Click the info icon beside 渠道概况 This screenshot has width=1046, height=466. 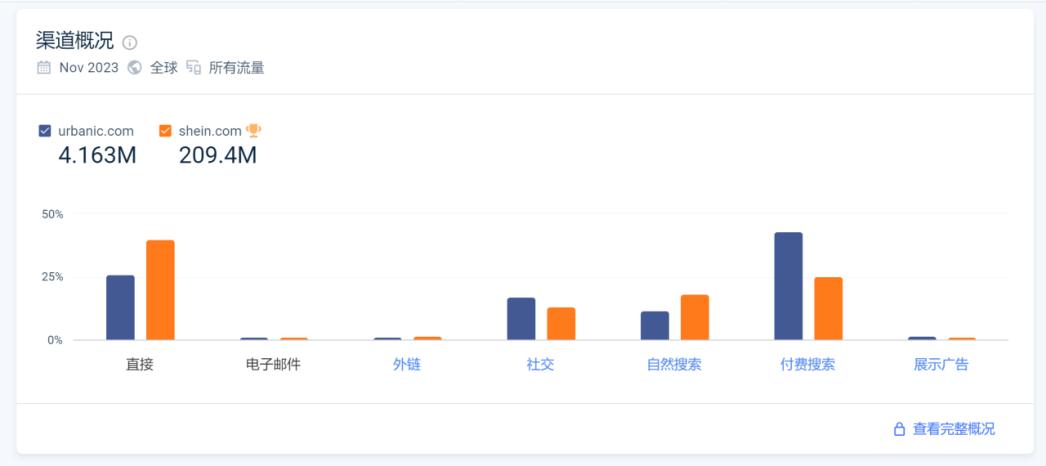click(x=130, y=42)
